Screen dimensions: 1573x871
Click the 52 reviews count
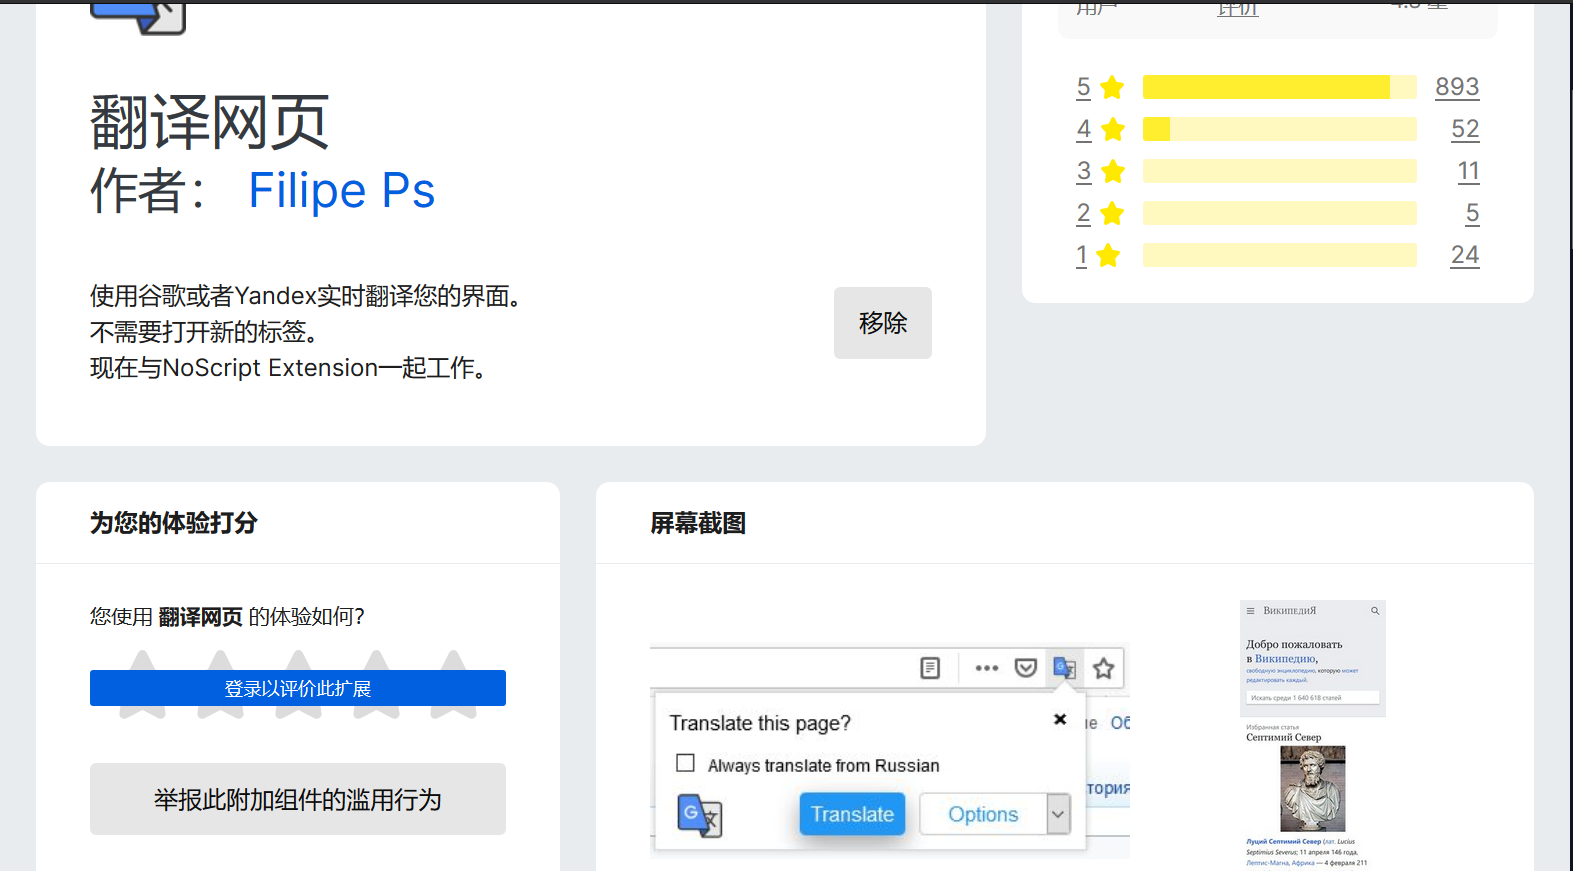click(x=1465, y=129)
